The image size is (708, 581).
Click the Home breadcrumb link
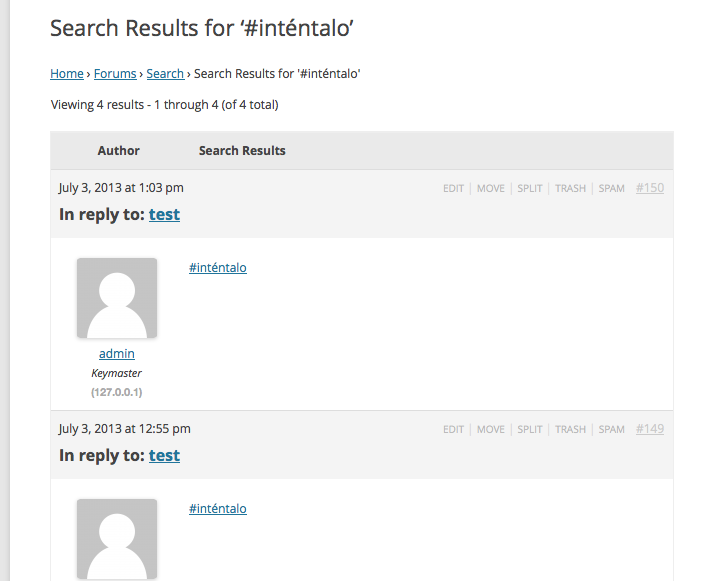[67, 73]
